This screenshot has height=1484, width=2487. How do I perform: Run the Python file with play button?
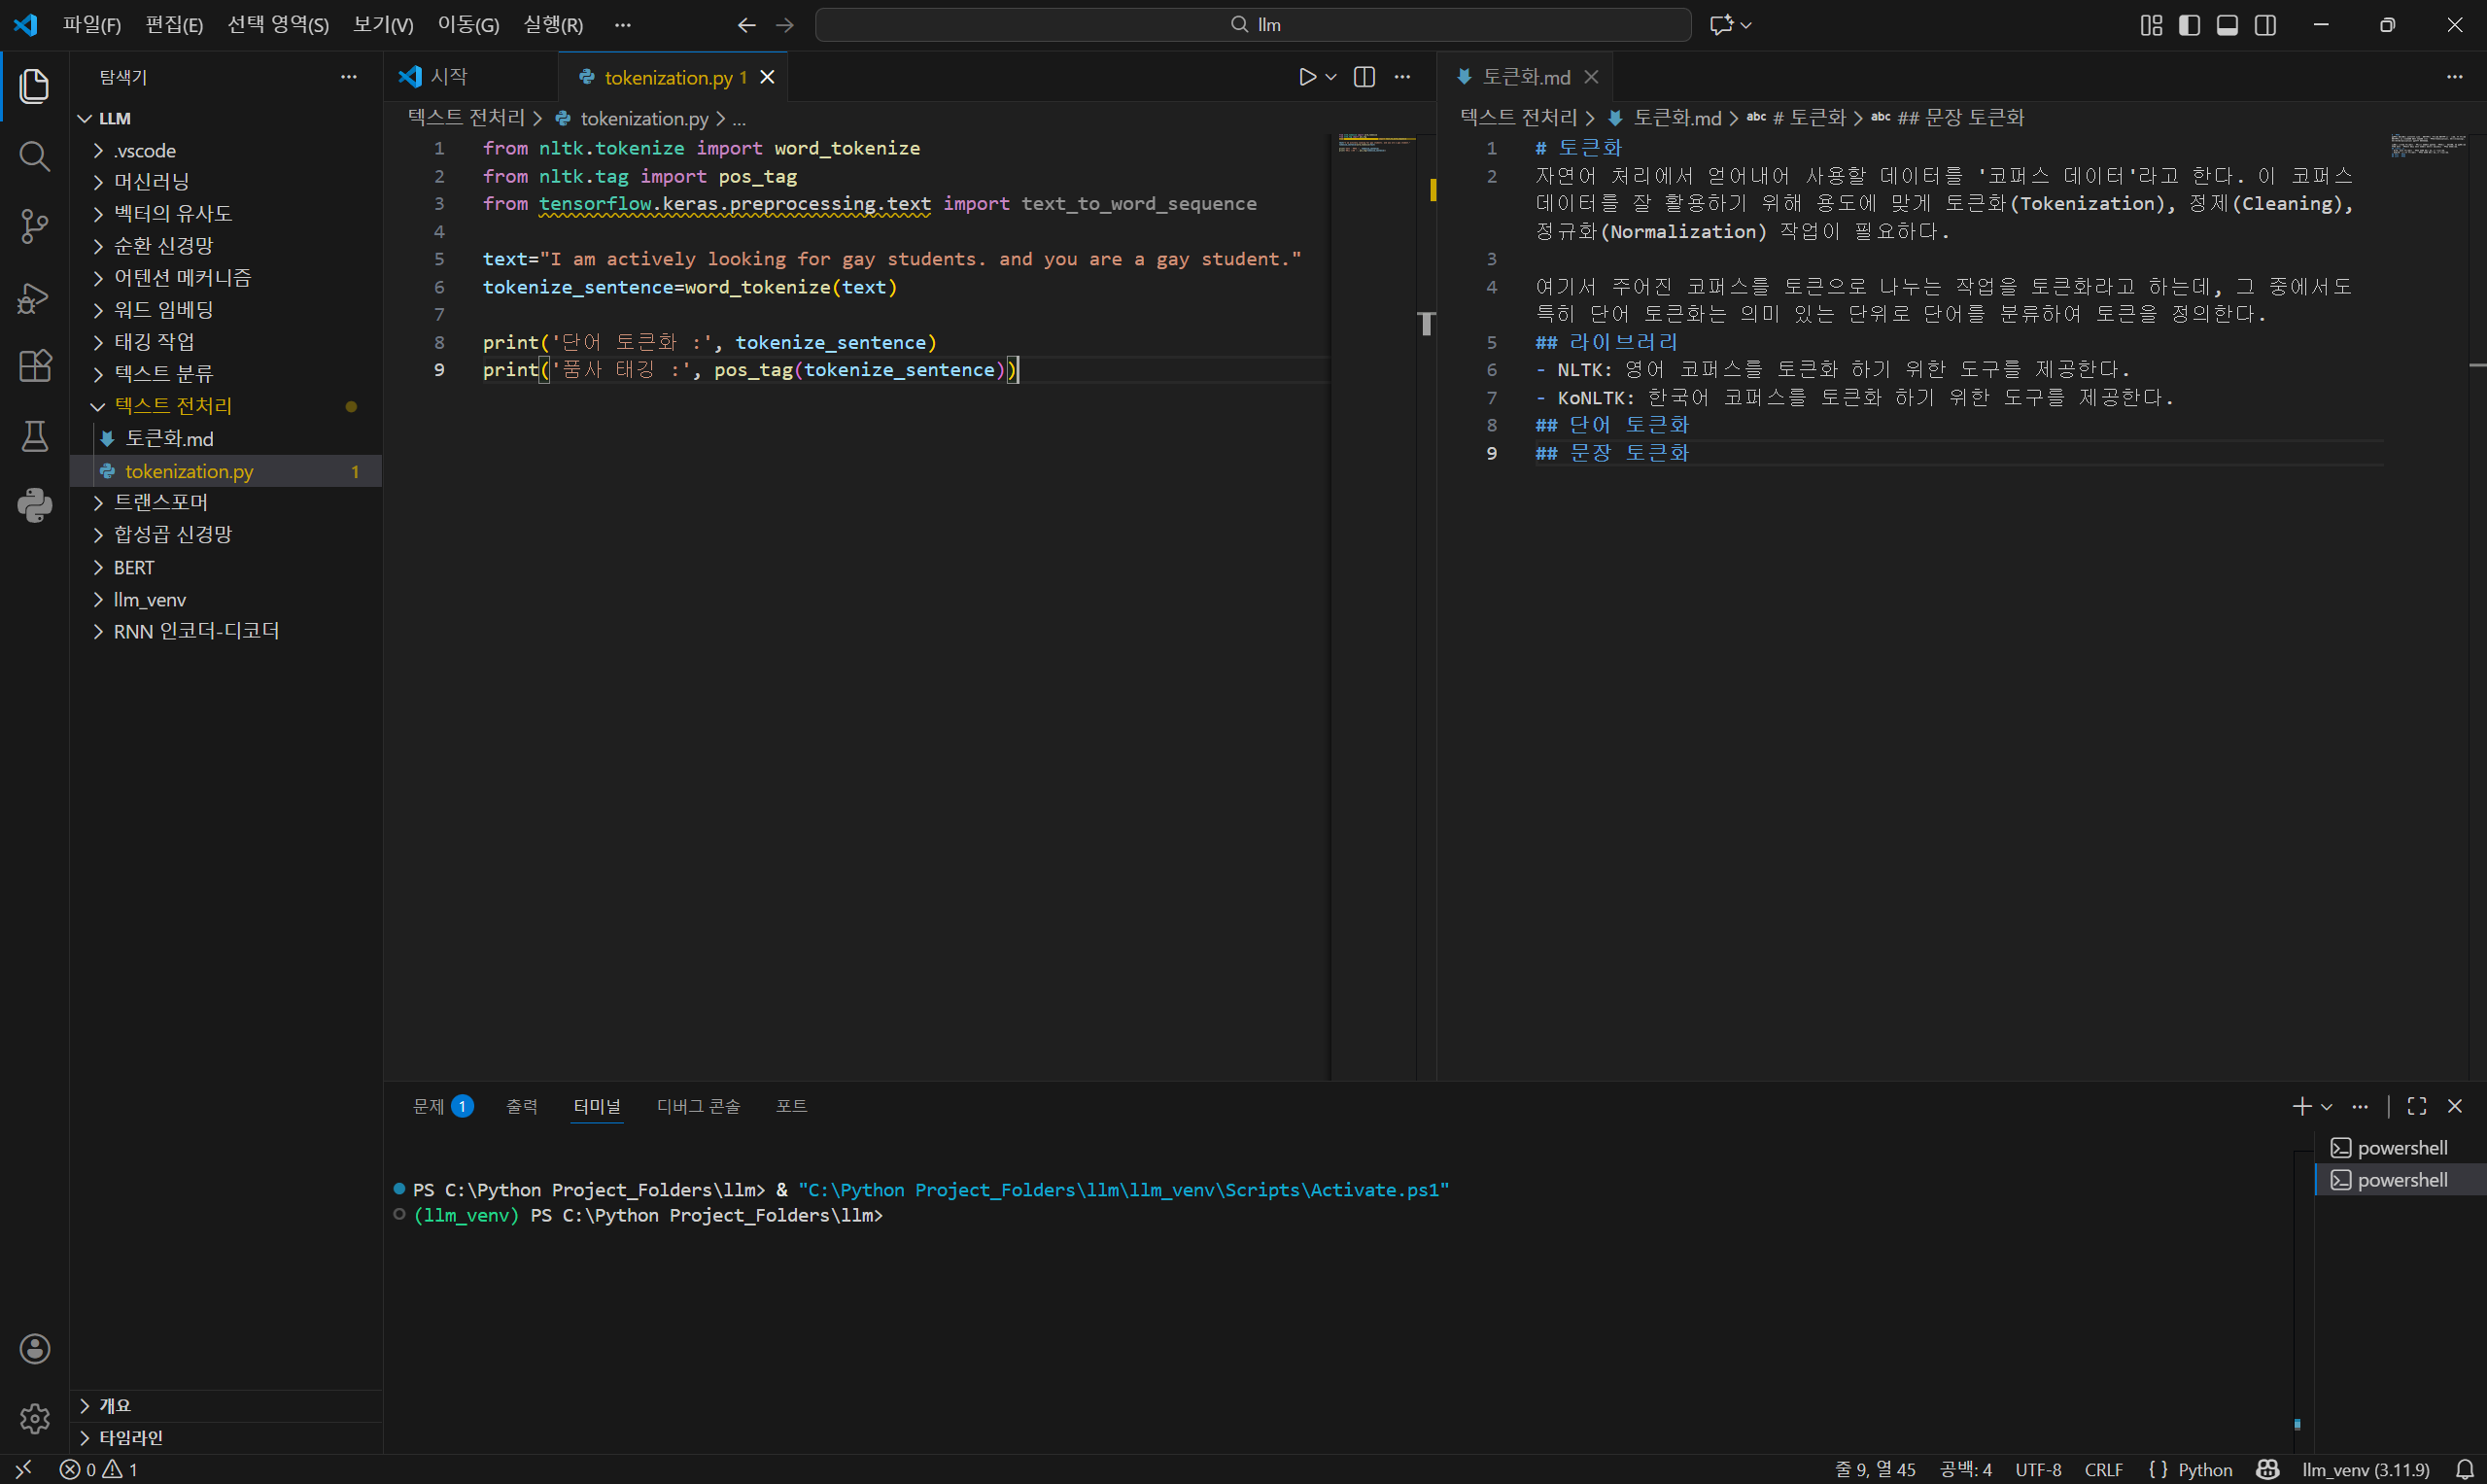(x=1307, y=77)
